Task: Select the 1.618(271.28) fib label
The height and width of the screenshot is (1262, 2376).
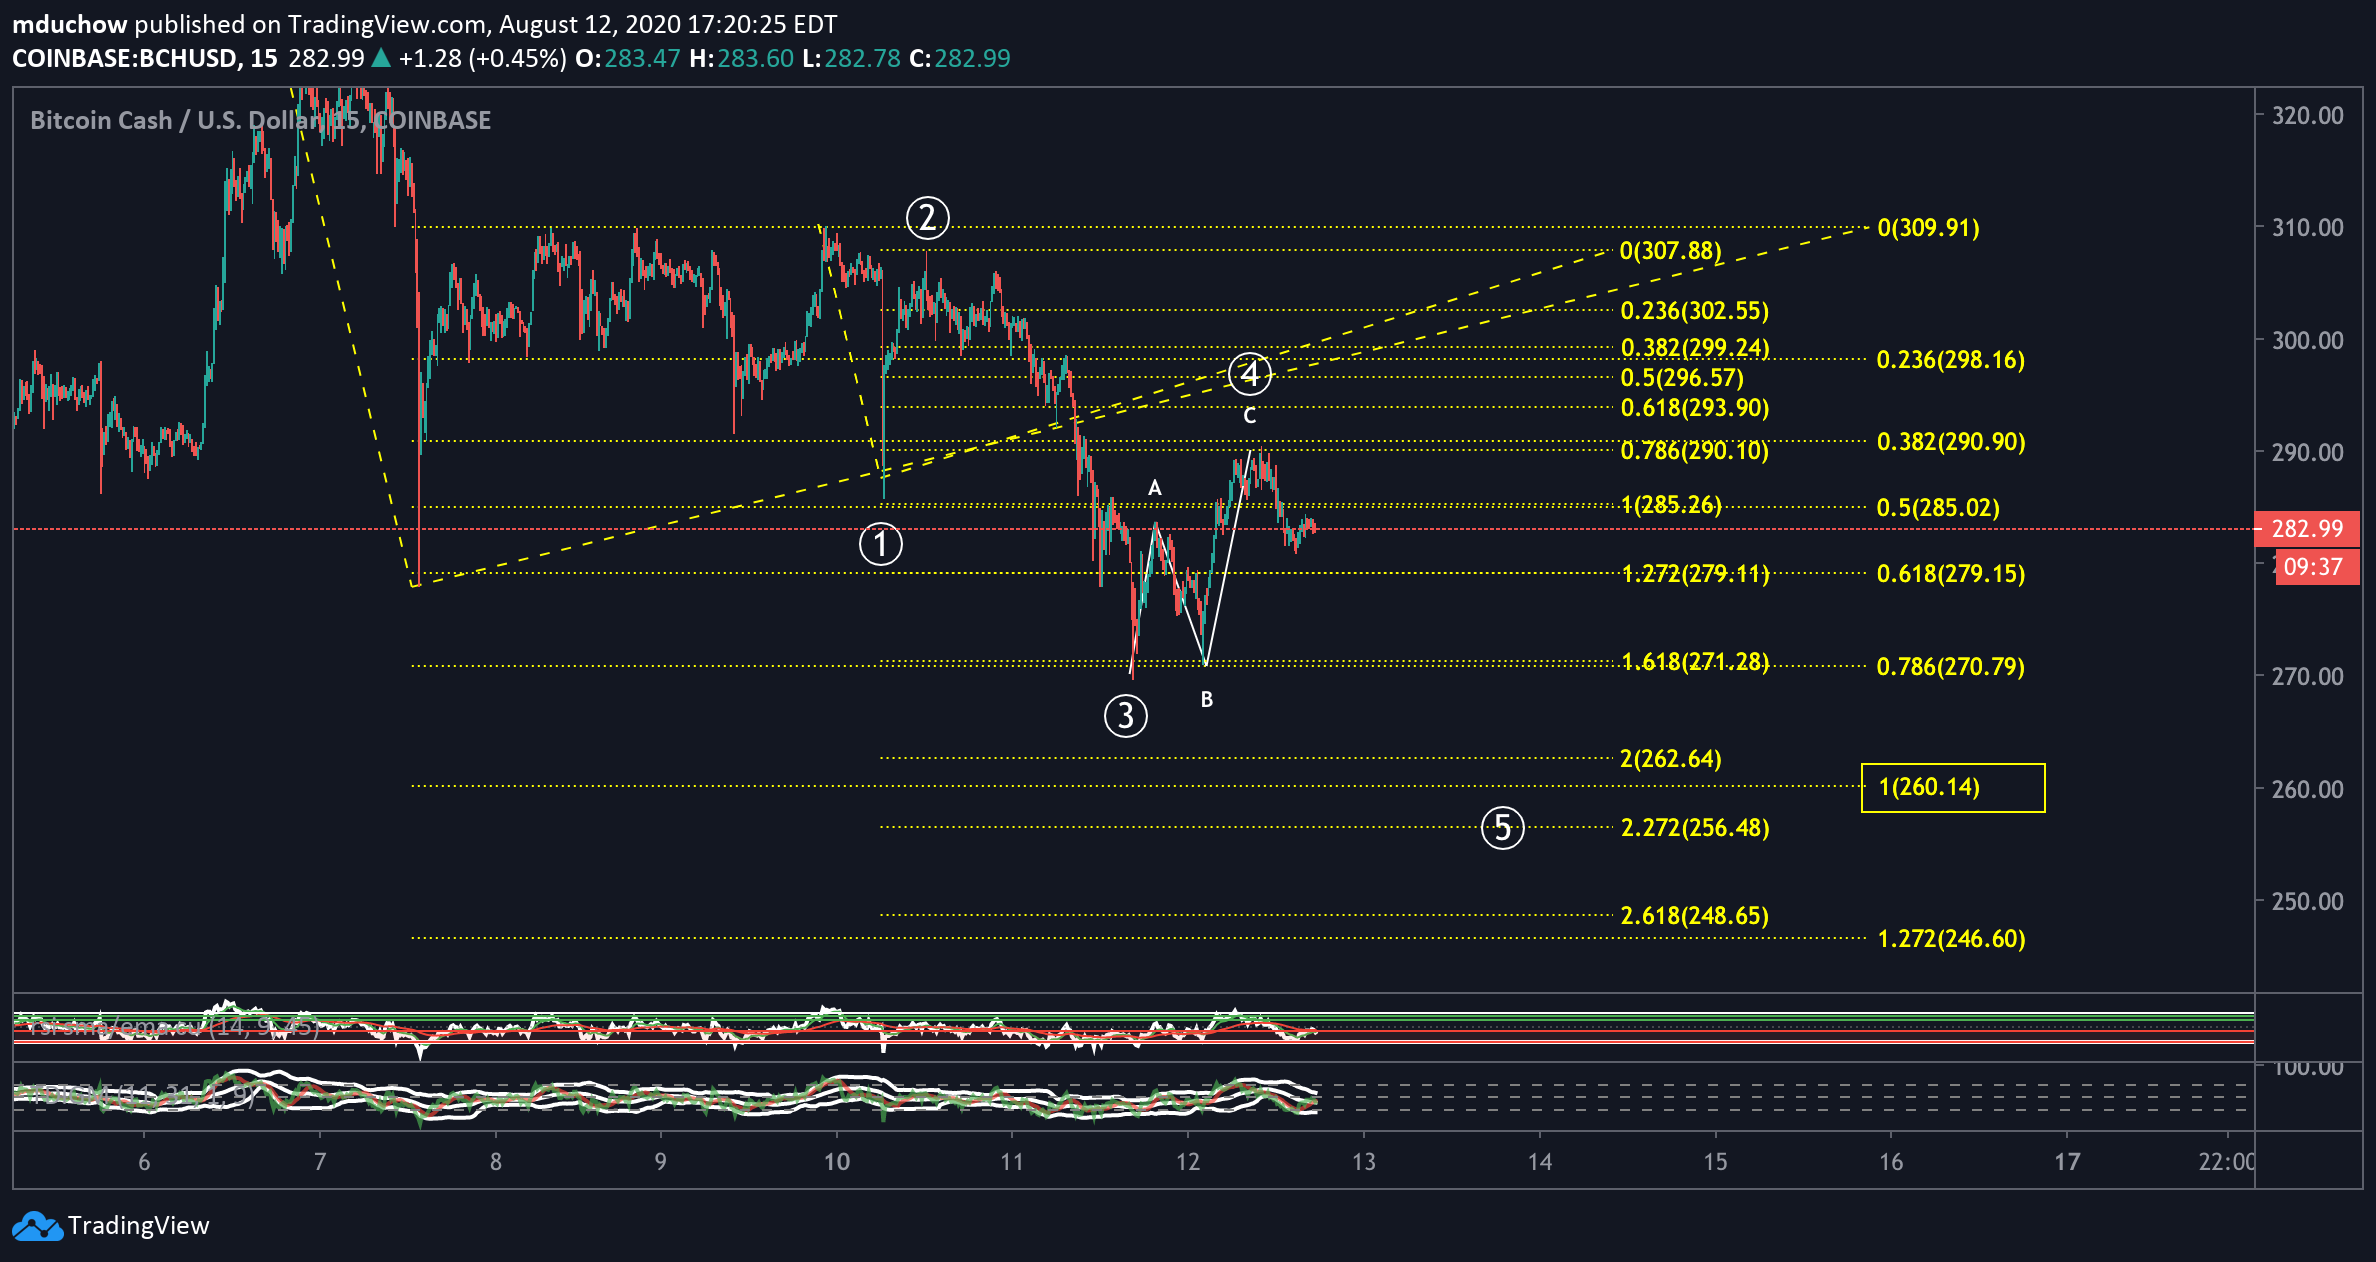Action: point(1695,662)
